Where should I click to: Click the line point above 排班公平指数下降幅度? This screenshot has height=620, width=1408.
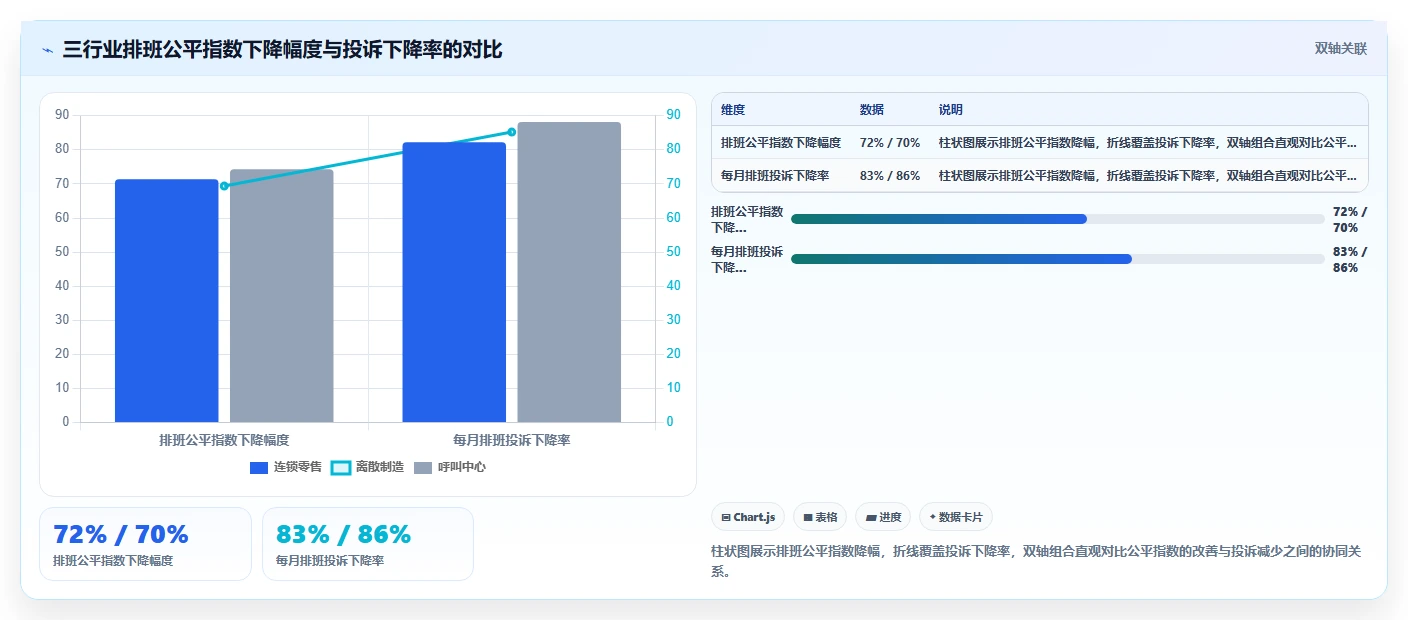click(x=224, y=186)
